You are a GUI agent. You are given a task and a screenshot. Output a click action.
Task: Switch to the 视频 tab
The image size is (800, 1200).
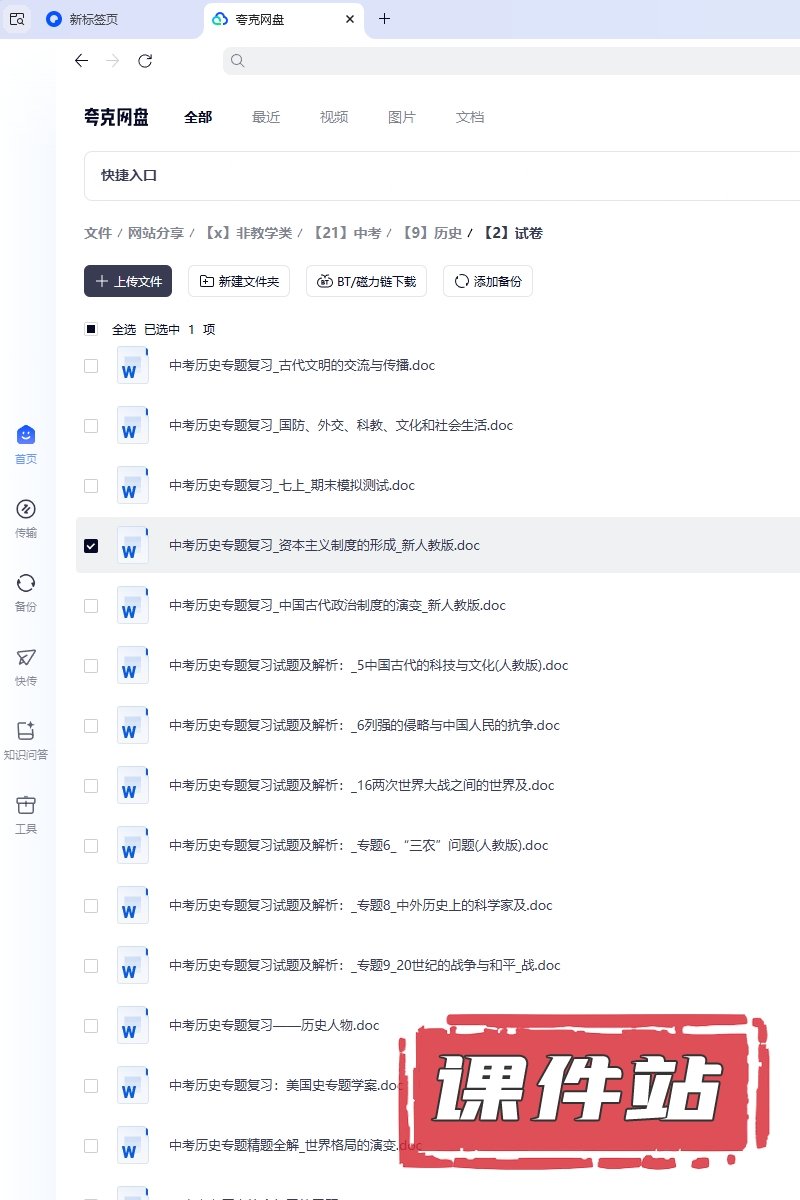point(334,117)
